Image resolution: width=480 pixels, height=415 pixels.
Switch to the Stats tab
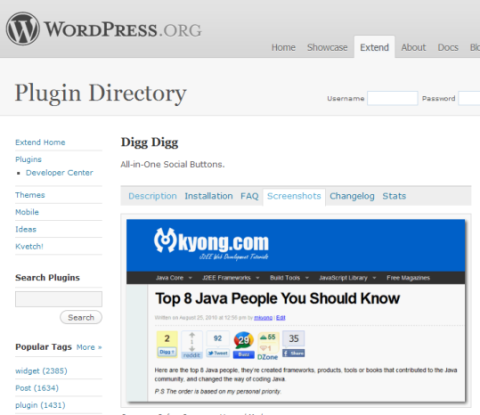[x=394, y=196]
